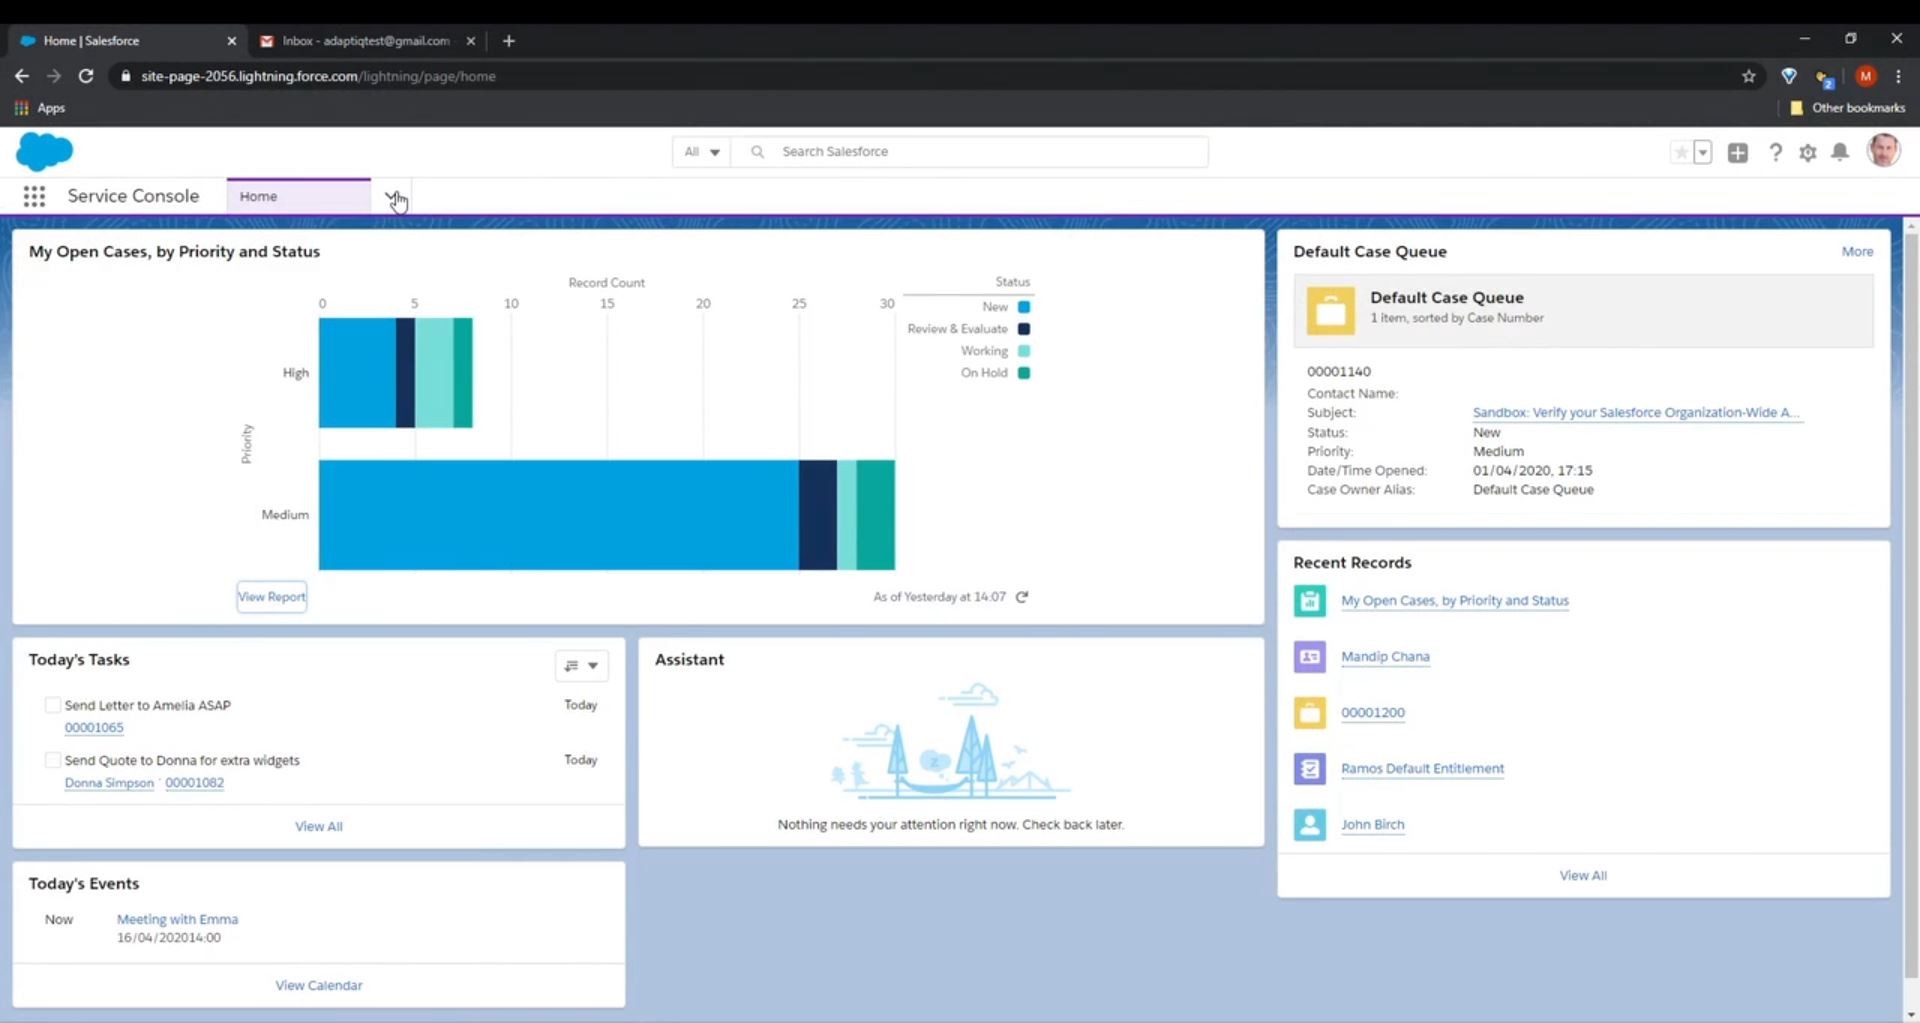The height and width of the screenshot is (1023, 1920).
Task: Open Today's Tasks filter dropdown
Action: [x=581, y=666]
